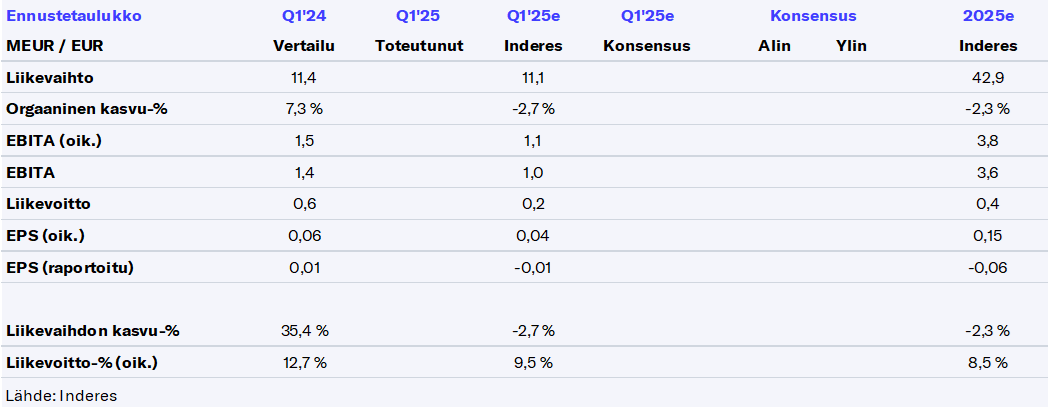Viewport: 1048px width, 407px height.
Task: Click the Liikevaihdon kasvu-% row label
Action: (92, 331)
